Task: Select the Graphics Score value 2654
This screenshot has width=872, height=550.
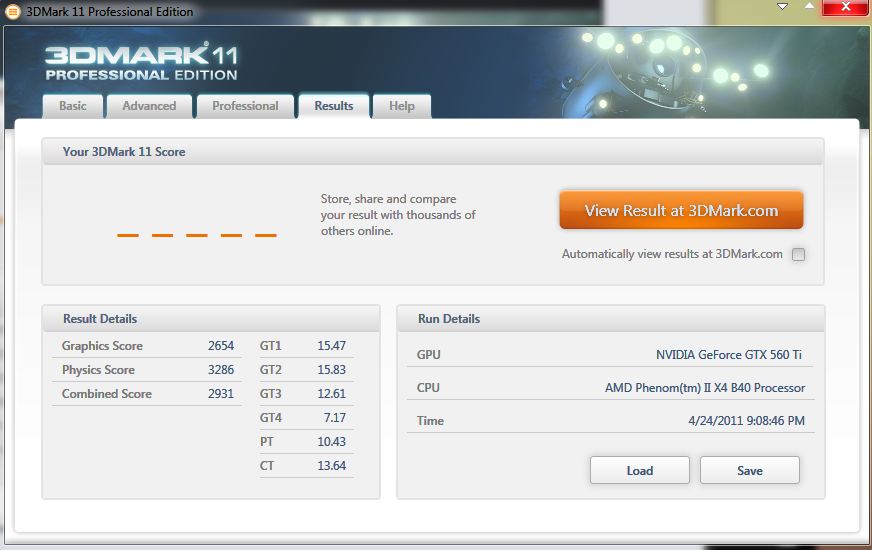Action: (221, 346)
